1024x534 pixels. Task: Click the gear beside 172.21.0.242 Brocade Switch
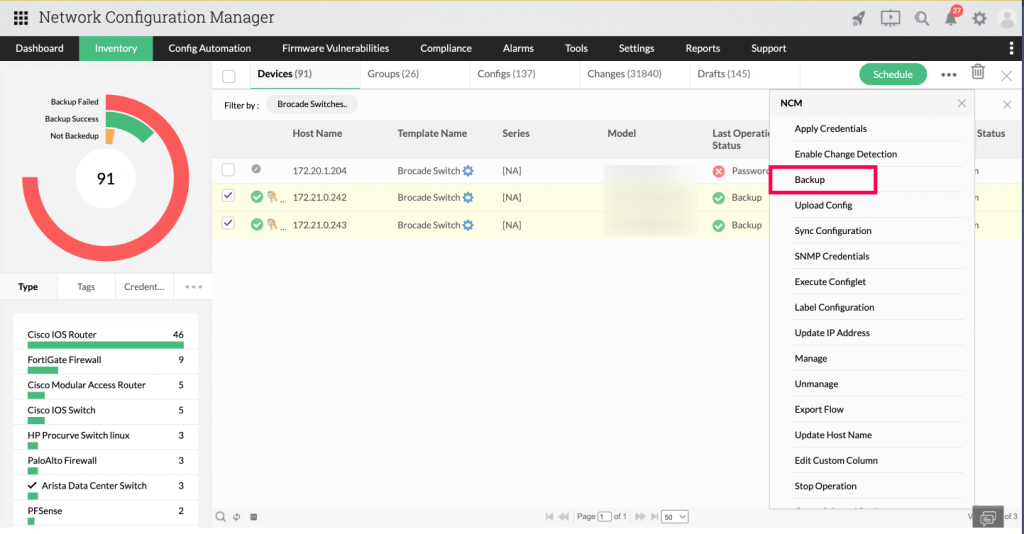(468, 197)
